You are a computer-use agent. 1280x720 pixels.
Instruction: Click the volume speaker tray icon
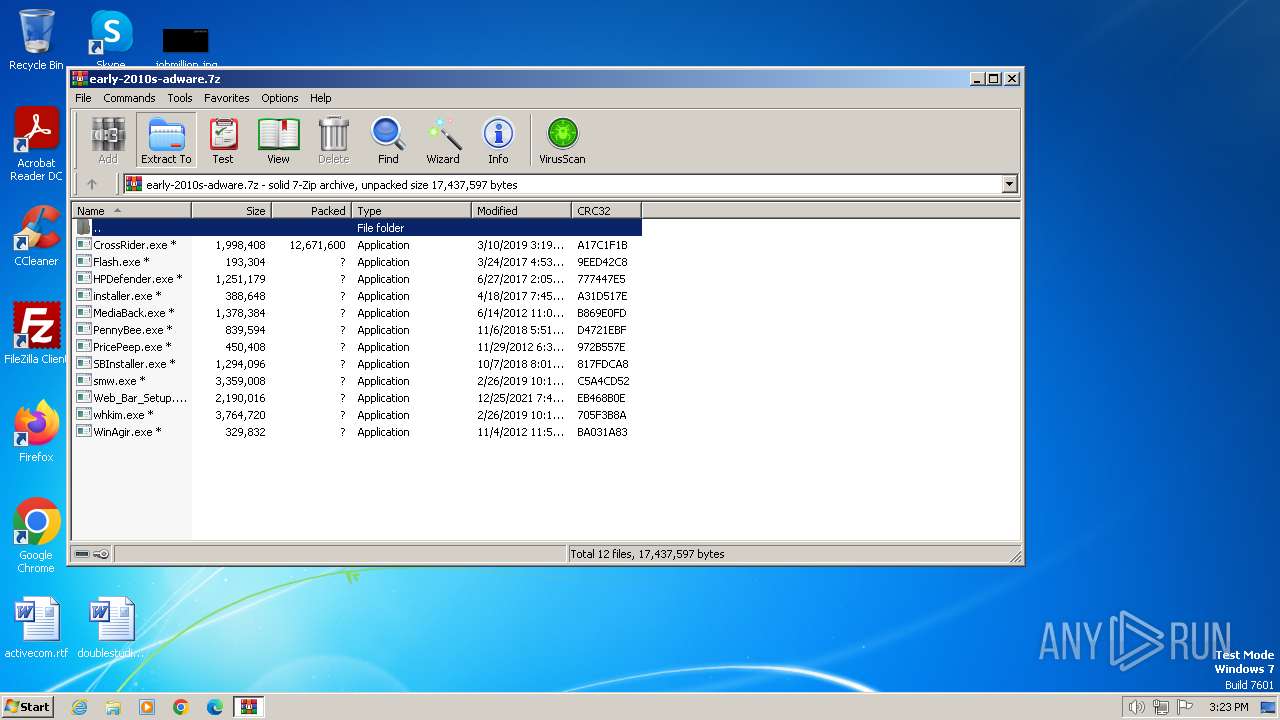[1136, 707]
